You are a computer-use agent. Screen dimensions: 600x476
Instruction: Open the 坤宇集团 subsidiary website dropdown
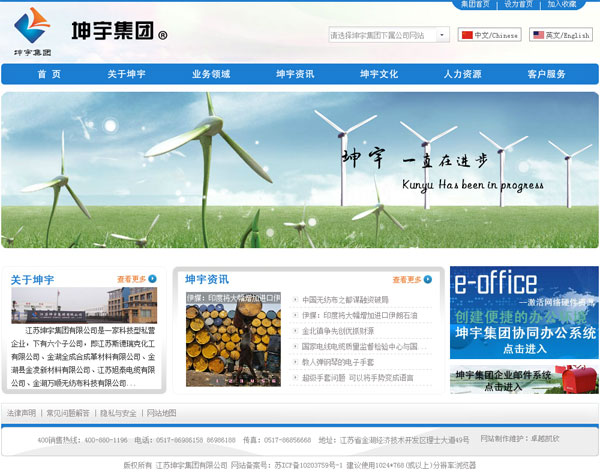[389, 35]
